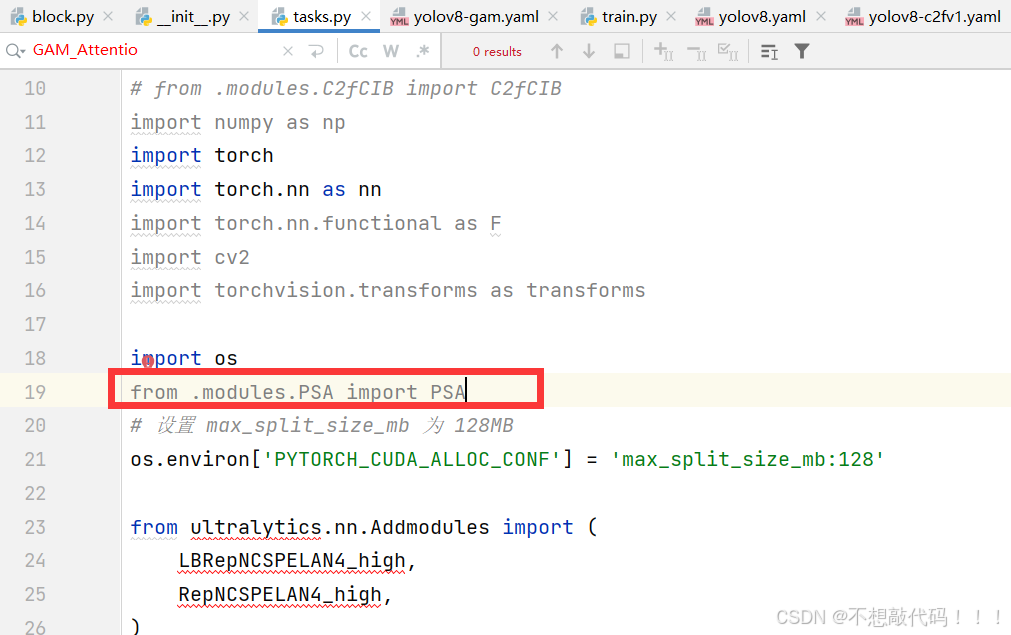This screenshot has width=1011, height=635.
Task: Click the checkmark select-all occurrences icon
Action: (728, 51)
